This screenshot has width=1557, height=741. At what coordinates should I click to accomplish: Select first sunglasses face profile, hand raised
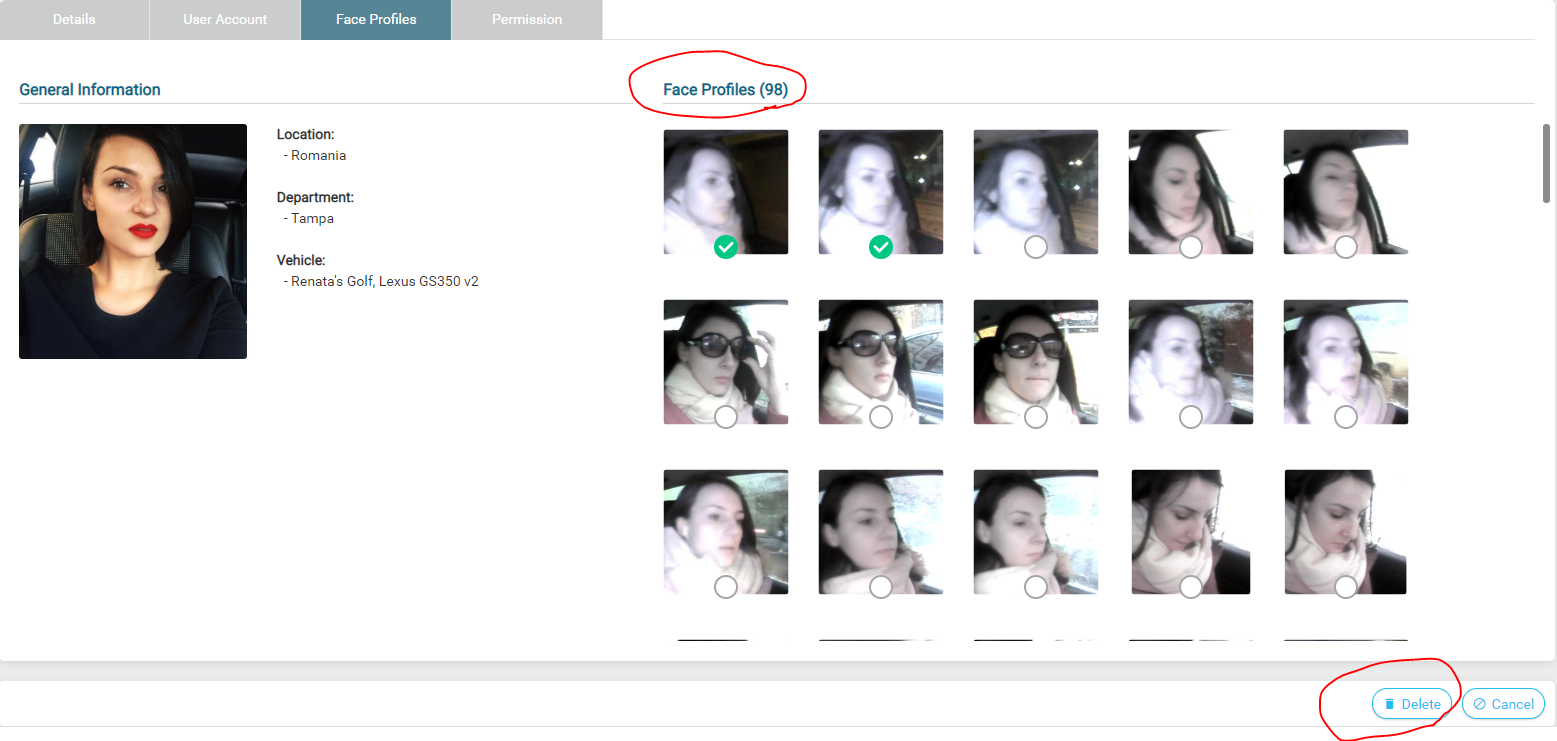coord(726,416)
